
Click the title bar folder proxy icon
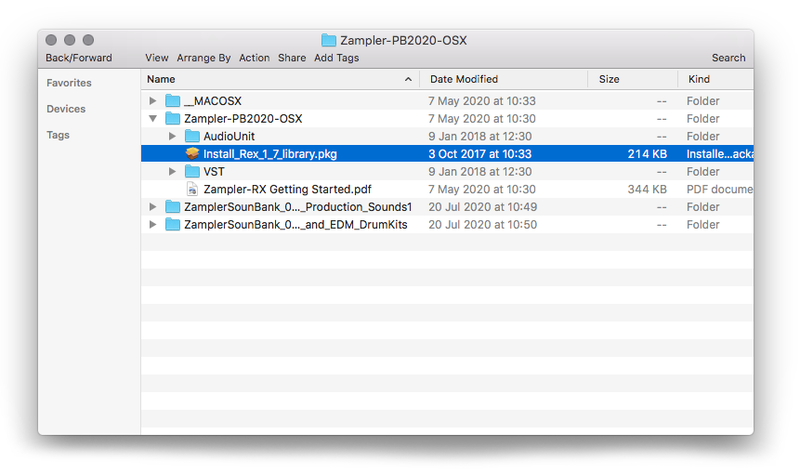[x=329, y=40]
